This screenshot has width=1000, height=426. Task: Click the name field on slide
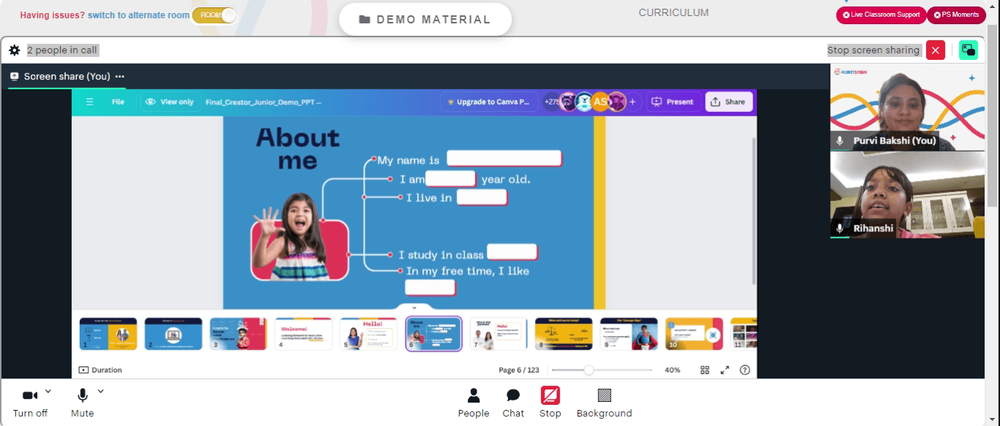pos(504,158)
